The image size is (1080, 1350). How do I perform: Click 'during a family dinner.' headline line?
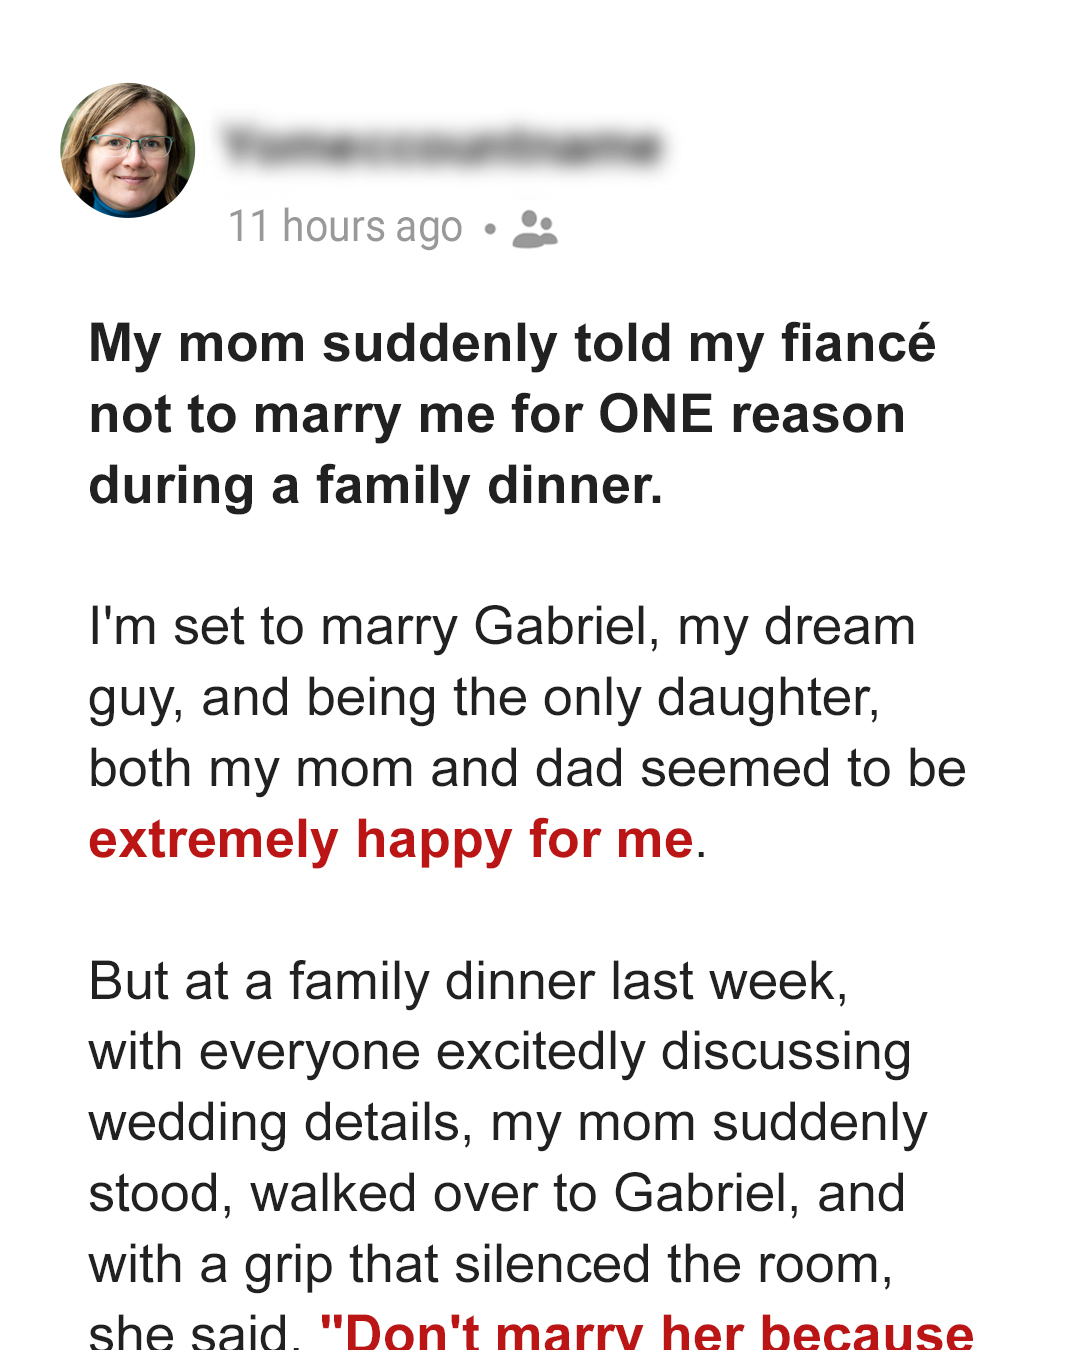(x=376, y=486)
